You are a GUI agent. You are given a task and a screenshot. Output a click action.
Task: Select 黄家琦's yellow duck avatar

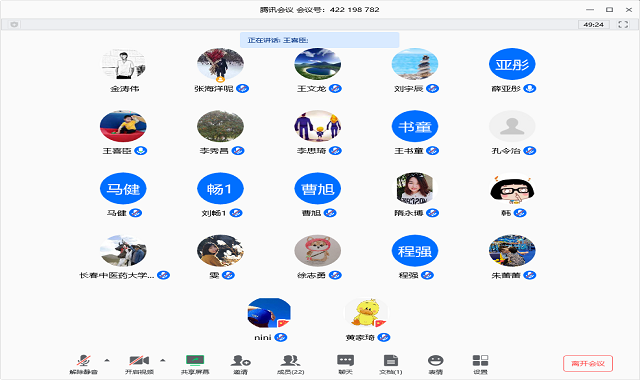click(x=366, y=313)
